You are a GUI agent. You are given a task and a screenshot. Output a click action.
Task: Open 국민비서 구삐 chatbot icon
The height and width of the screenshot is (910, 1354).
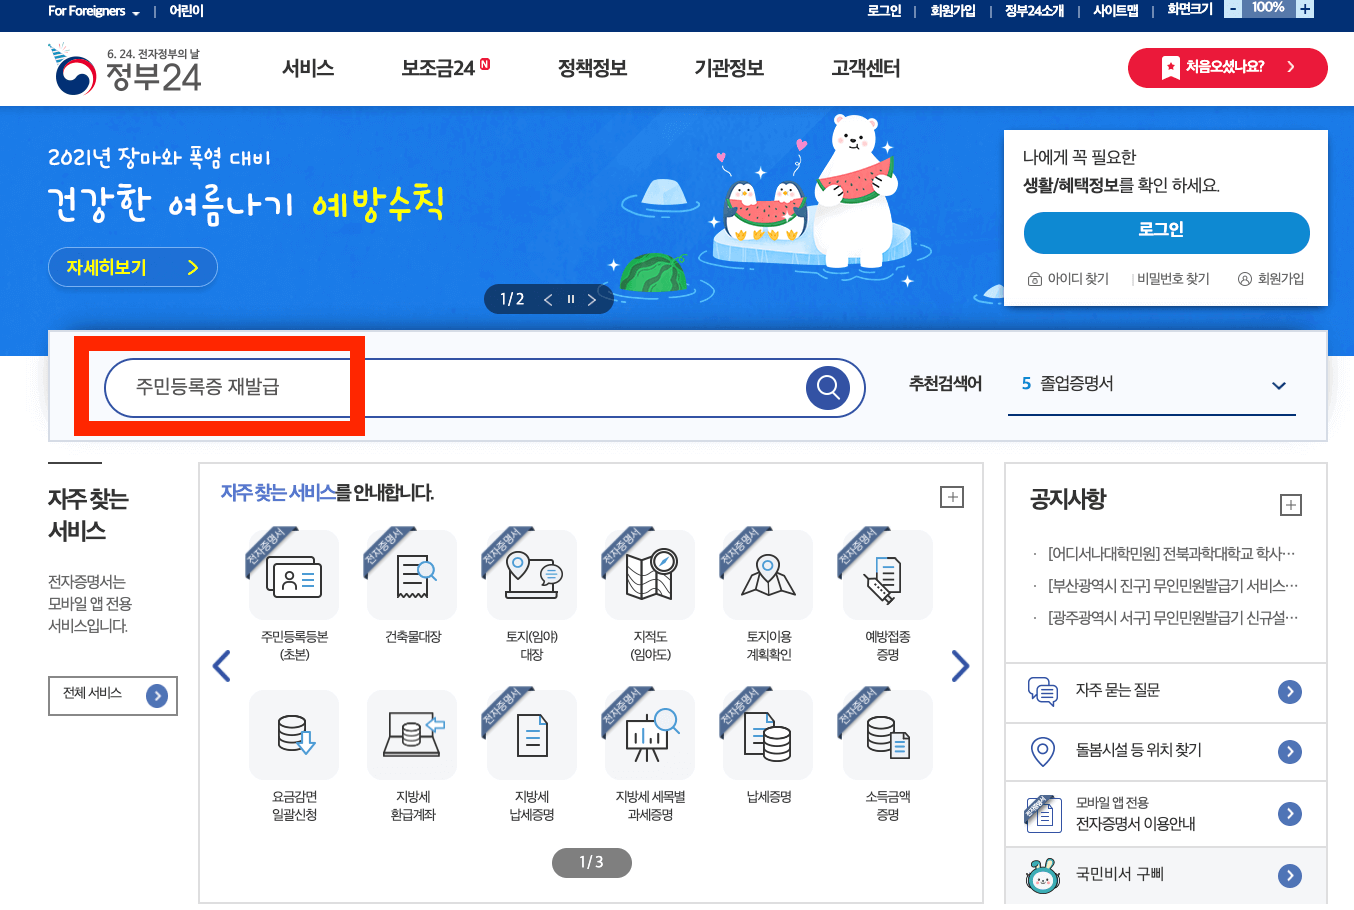tap(1044, 876)
